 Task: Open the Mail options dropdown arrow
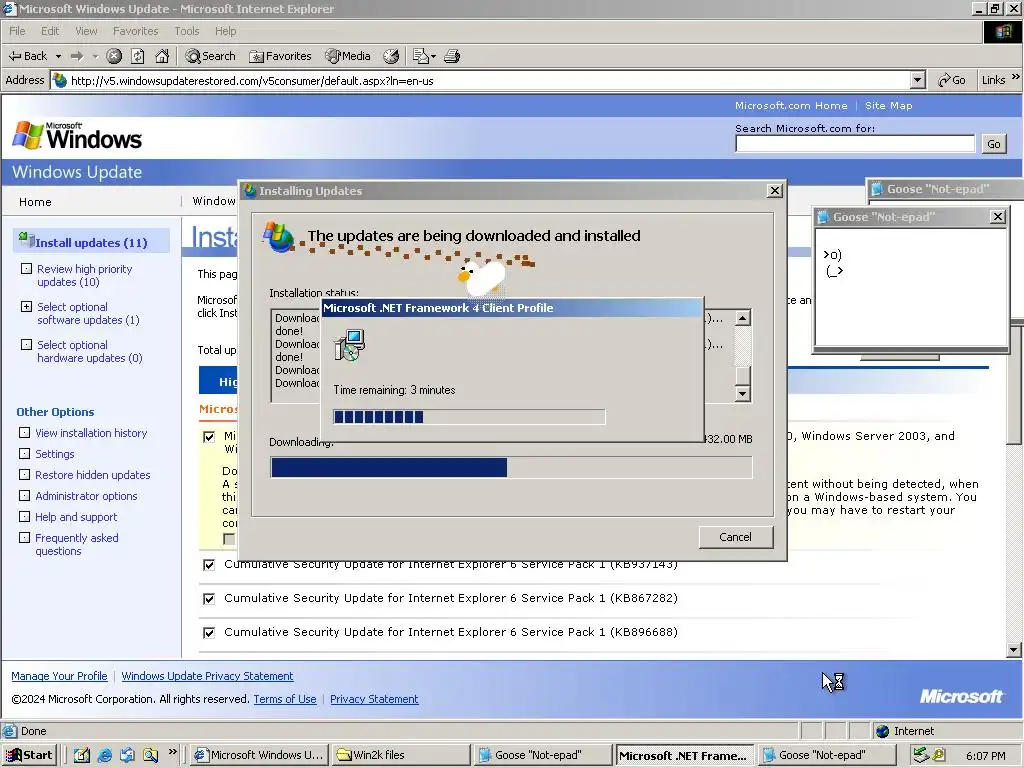pos(433,56)
